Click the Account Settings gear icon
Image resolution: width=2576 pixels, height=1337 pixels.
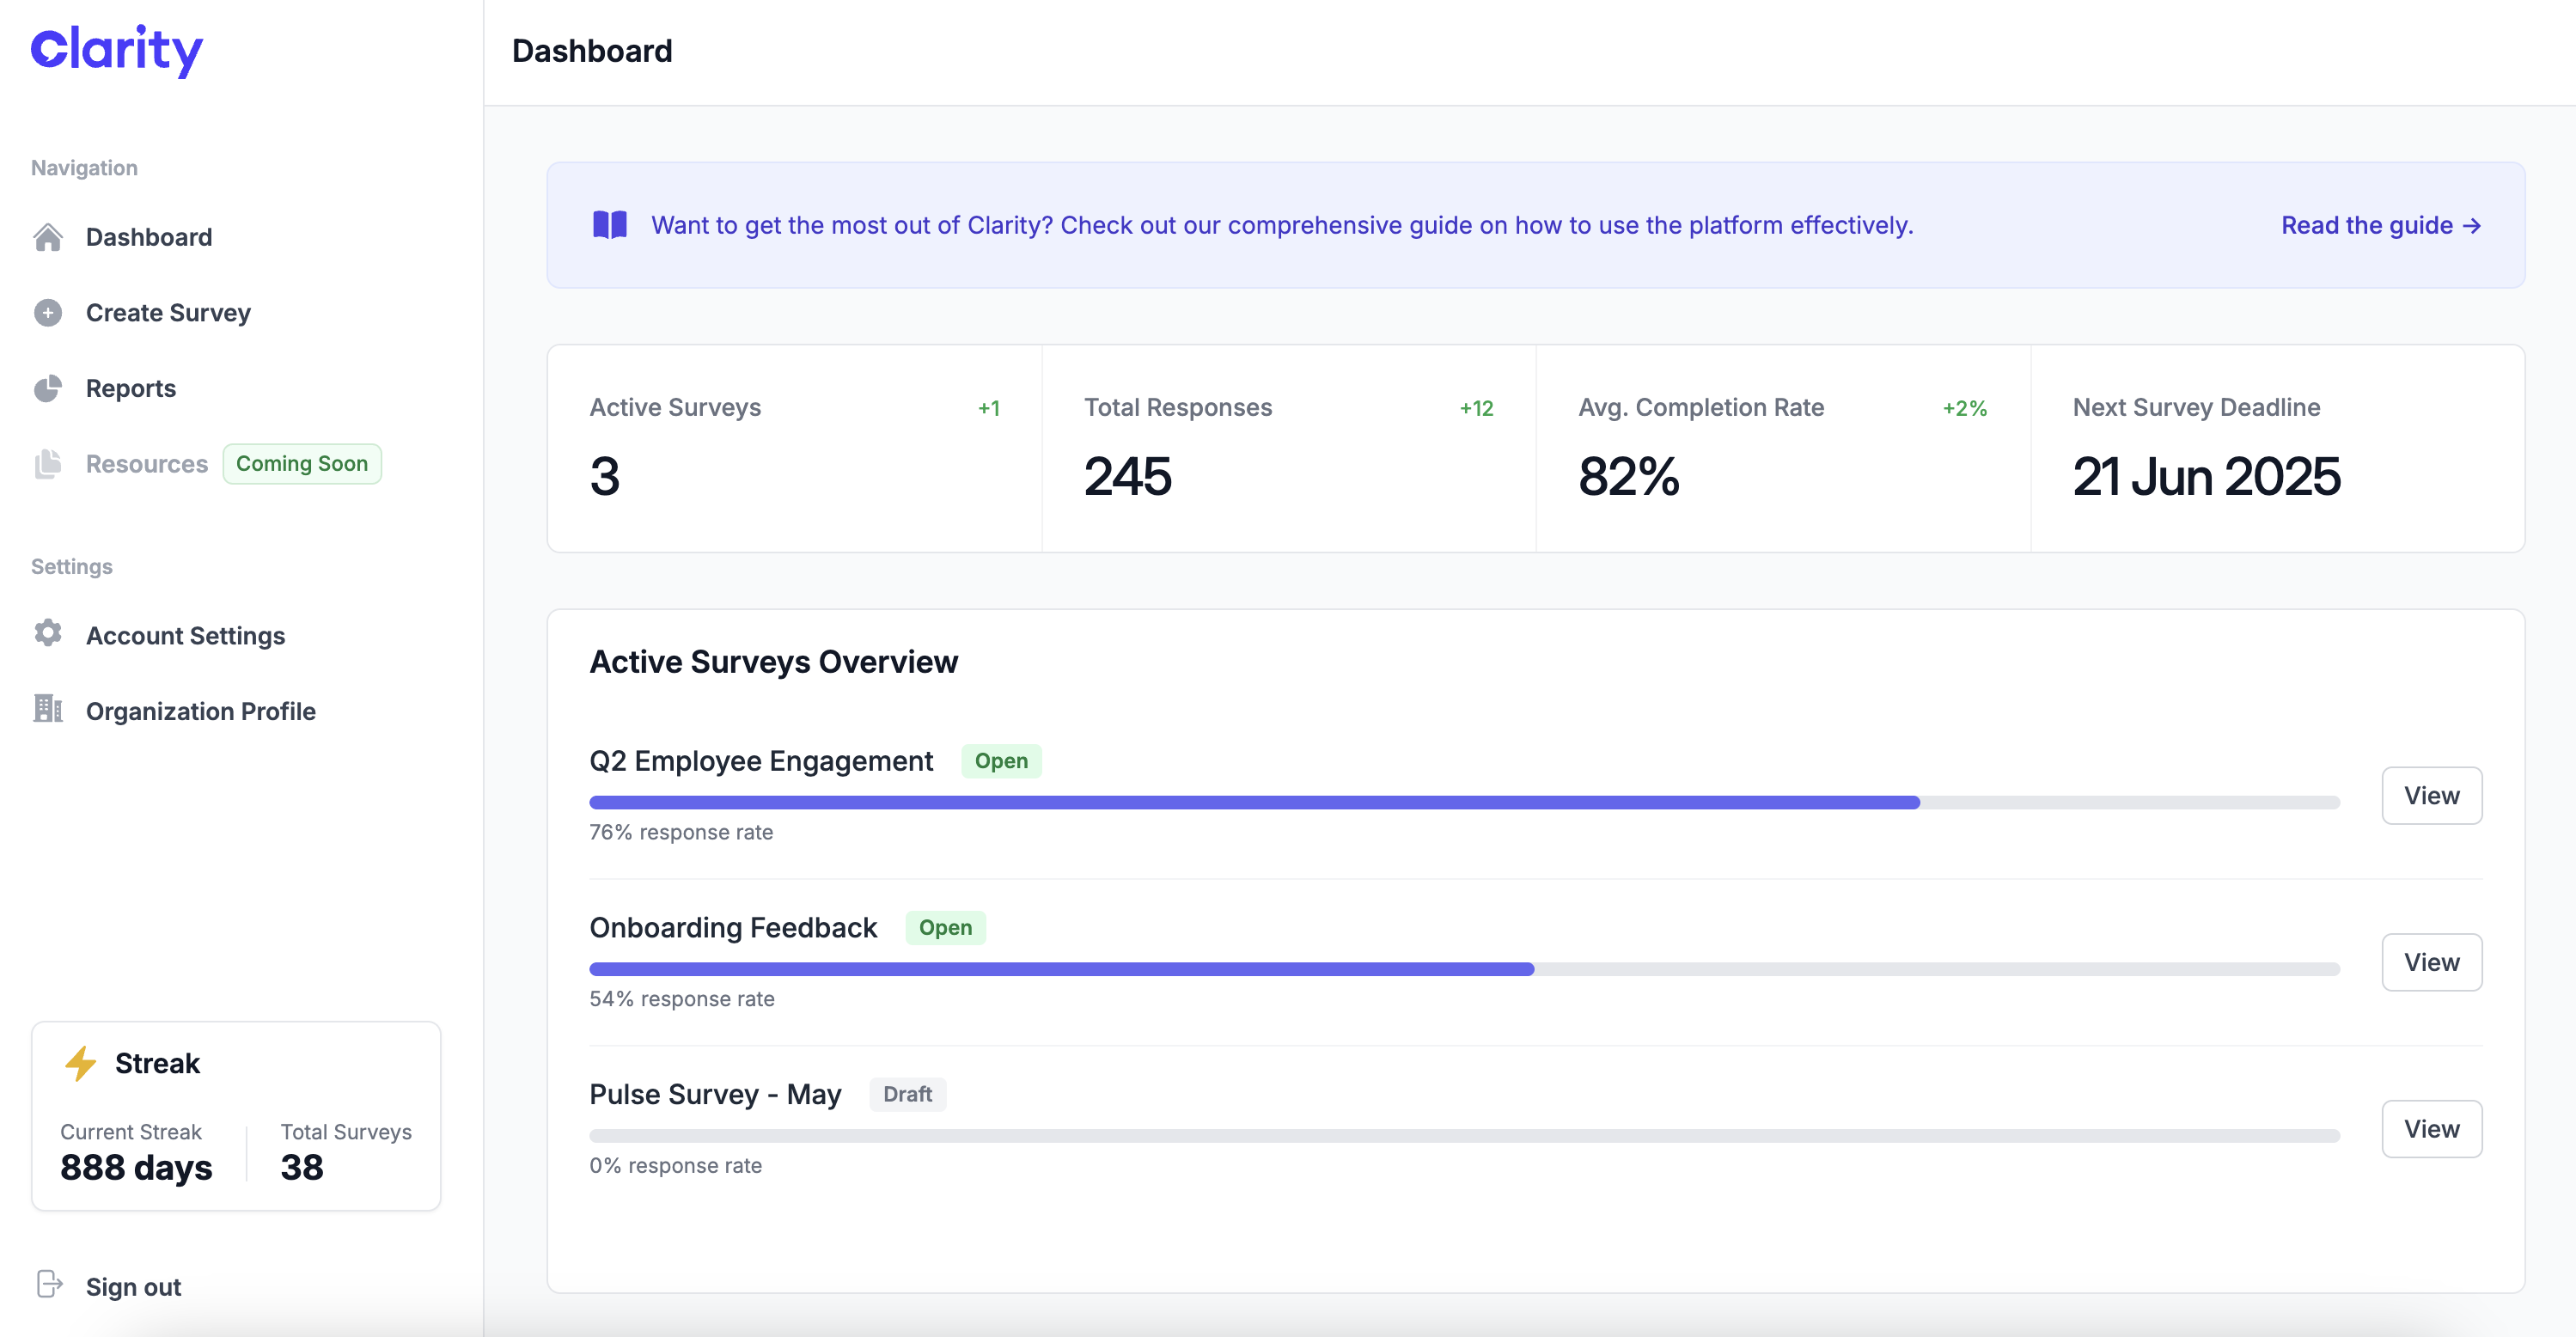[x=48, y=634]
